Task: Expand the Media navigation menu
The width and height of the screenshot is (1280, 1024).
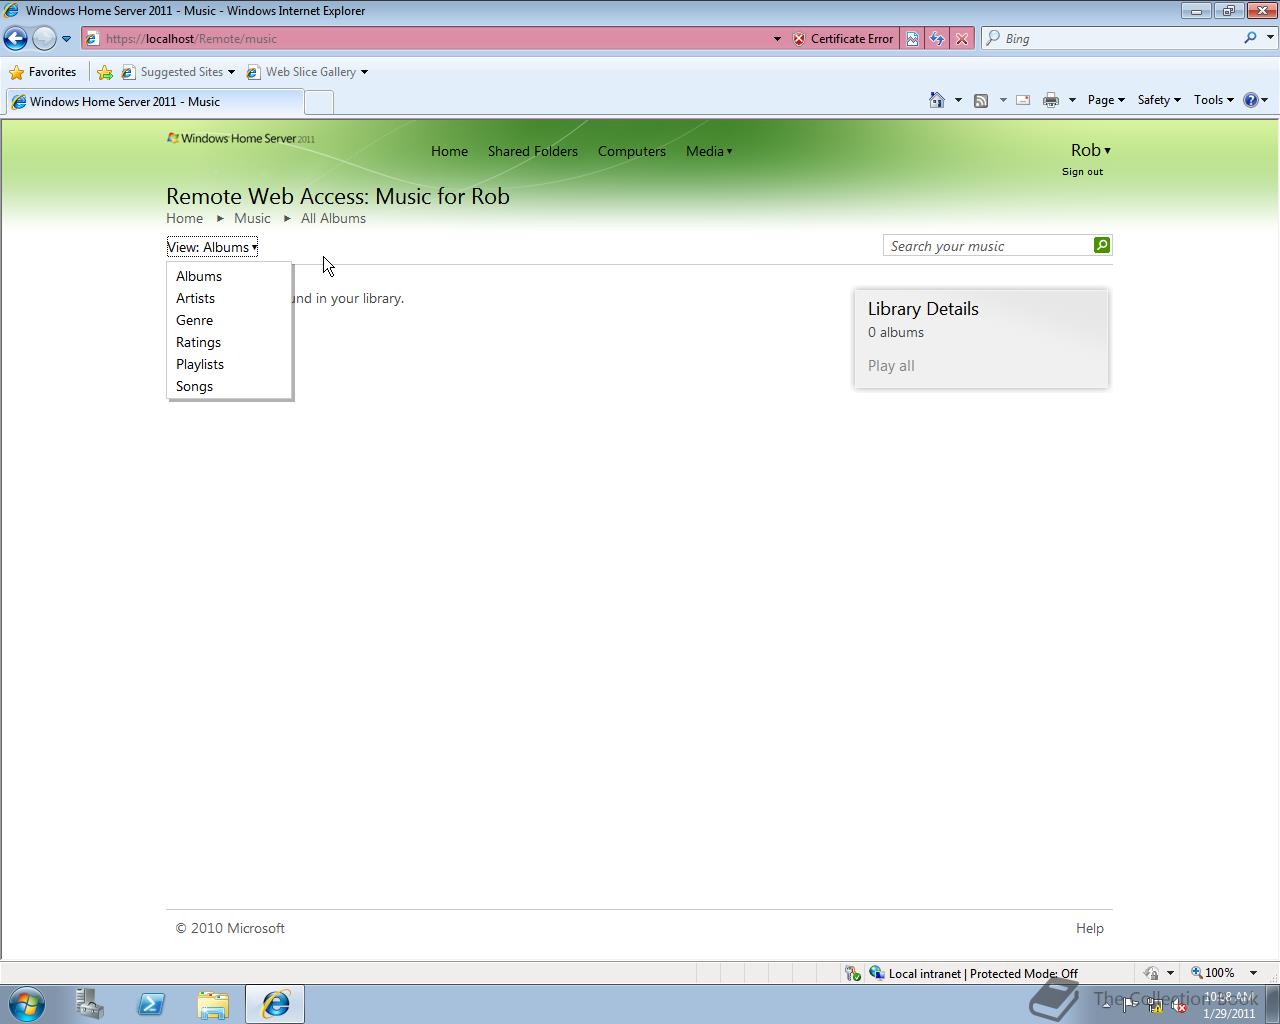Action: coord(709,152)
